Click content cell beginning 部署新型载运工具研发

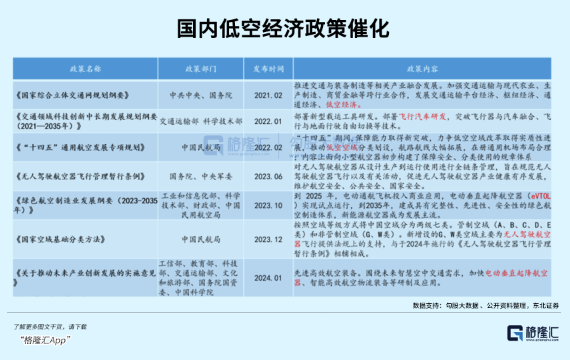[x=422, y=121]
